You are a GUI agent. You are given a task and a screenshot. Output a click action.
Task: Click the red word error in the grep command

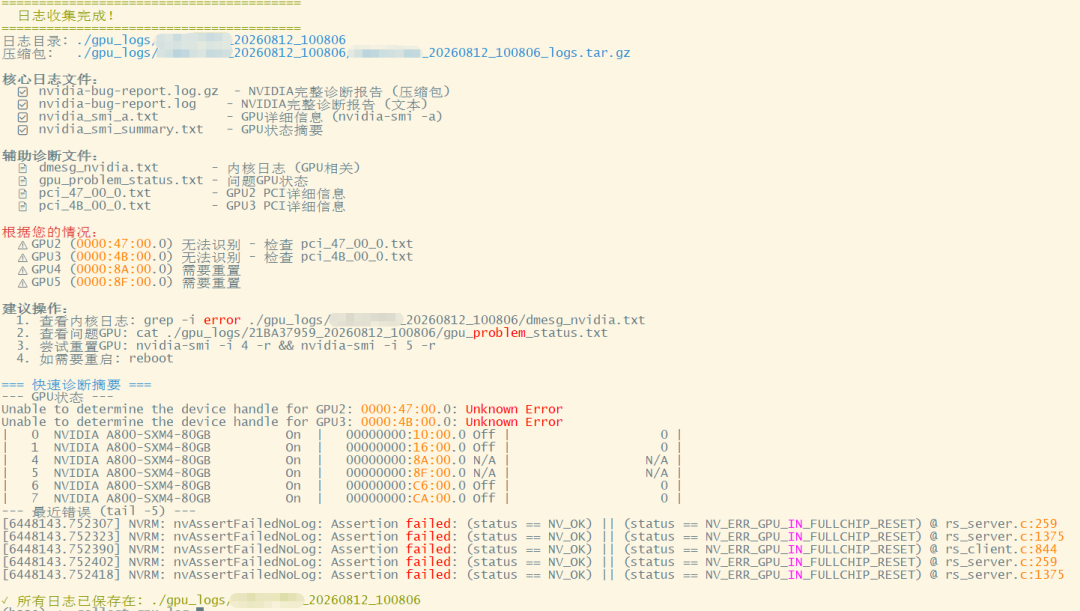point(222,320)
